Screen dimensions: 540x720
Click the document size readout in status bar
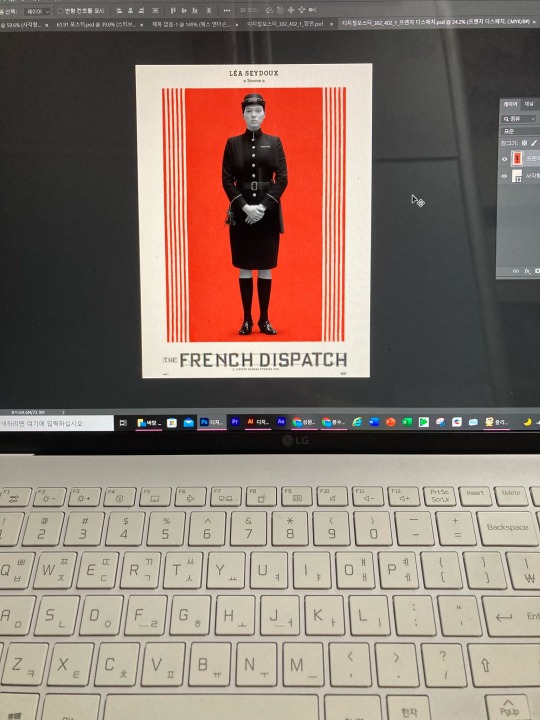pos(28,412)
